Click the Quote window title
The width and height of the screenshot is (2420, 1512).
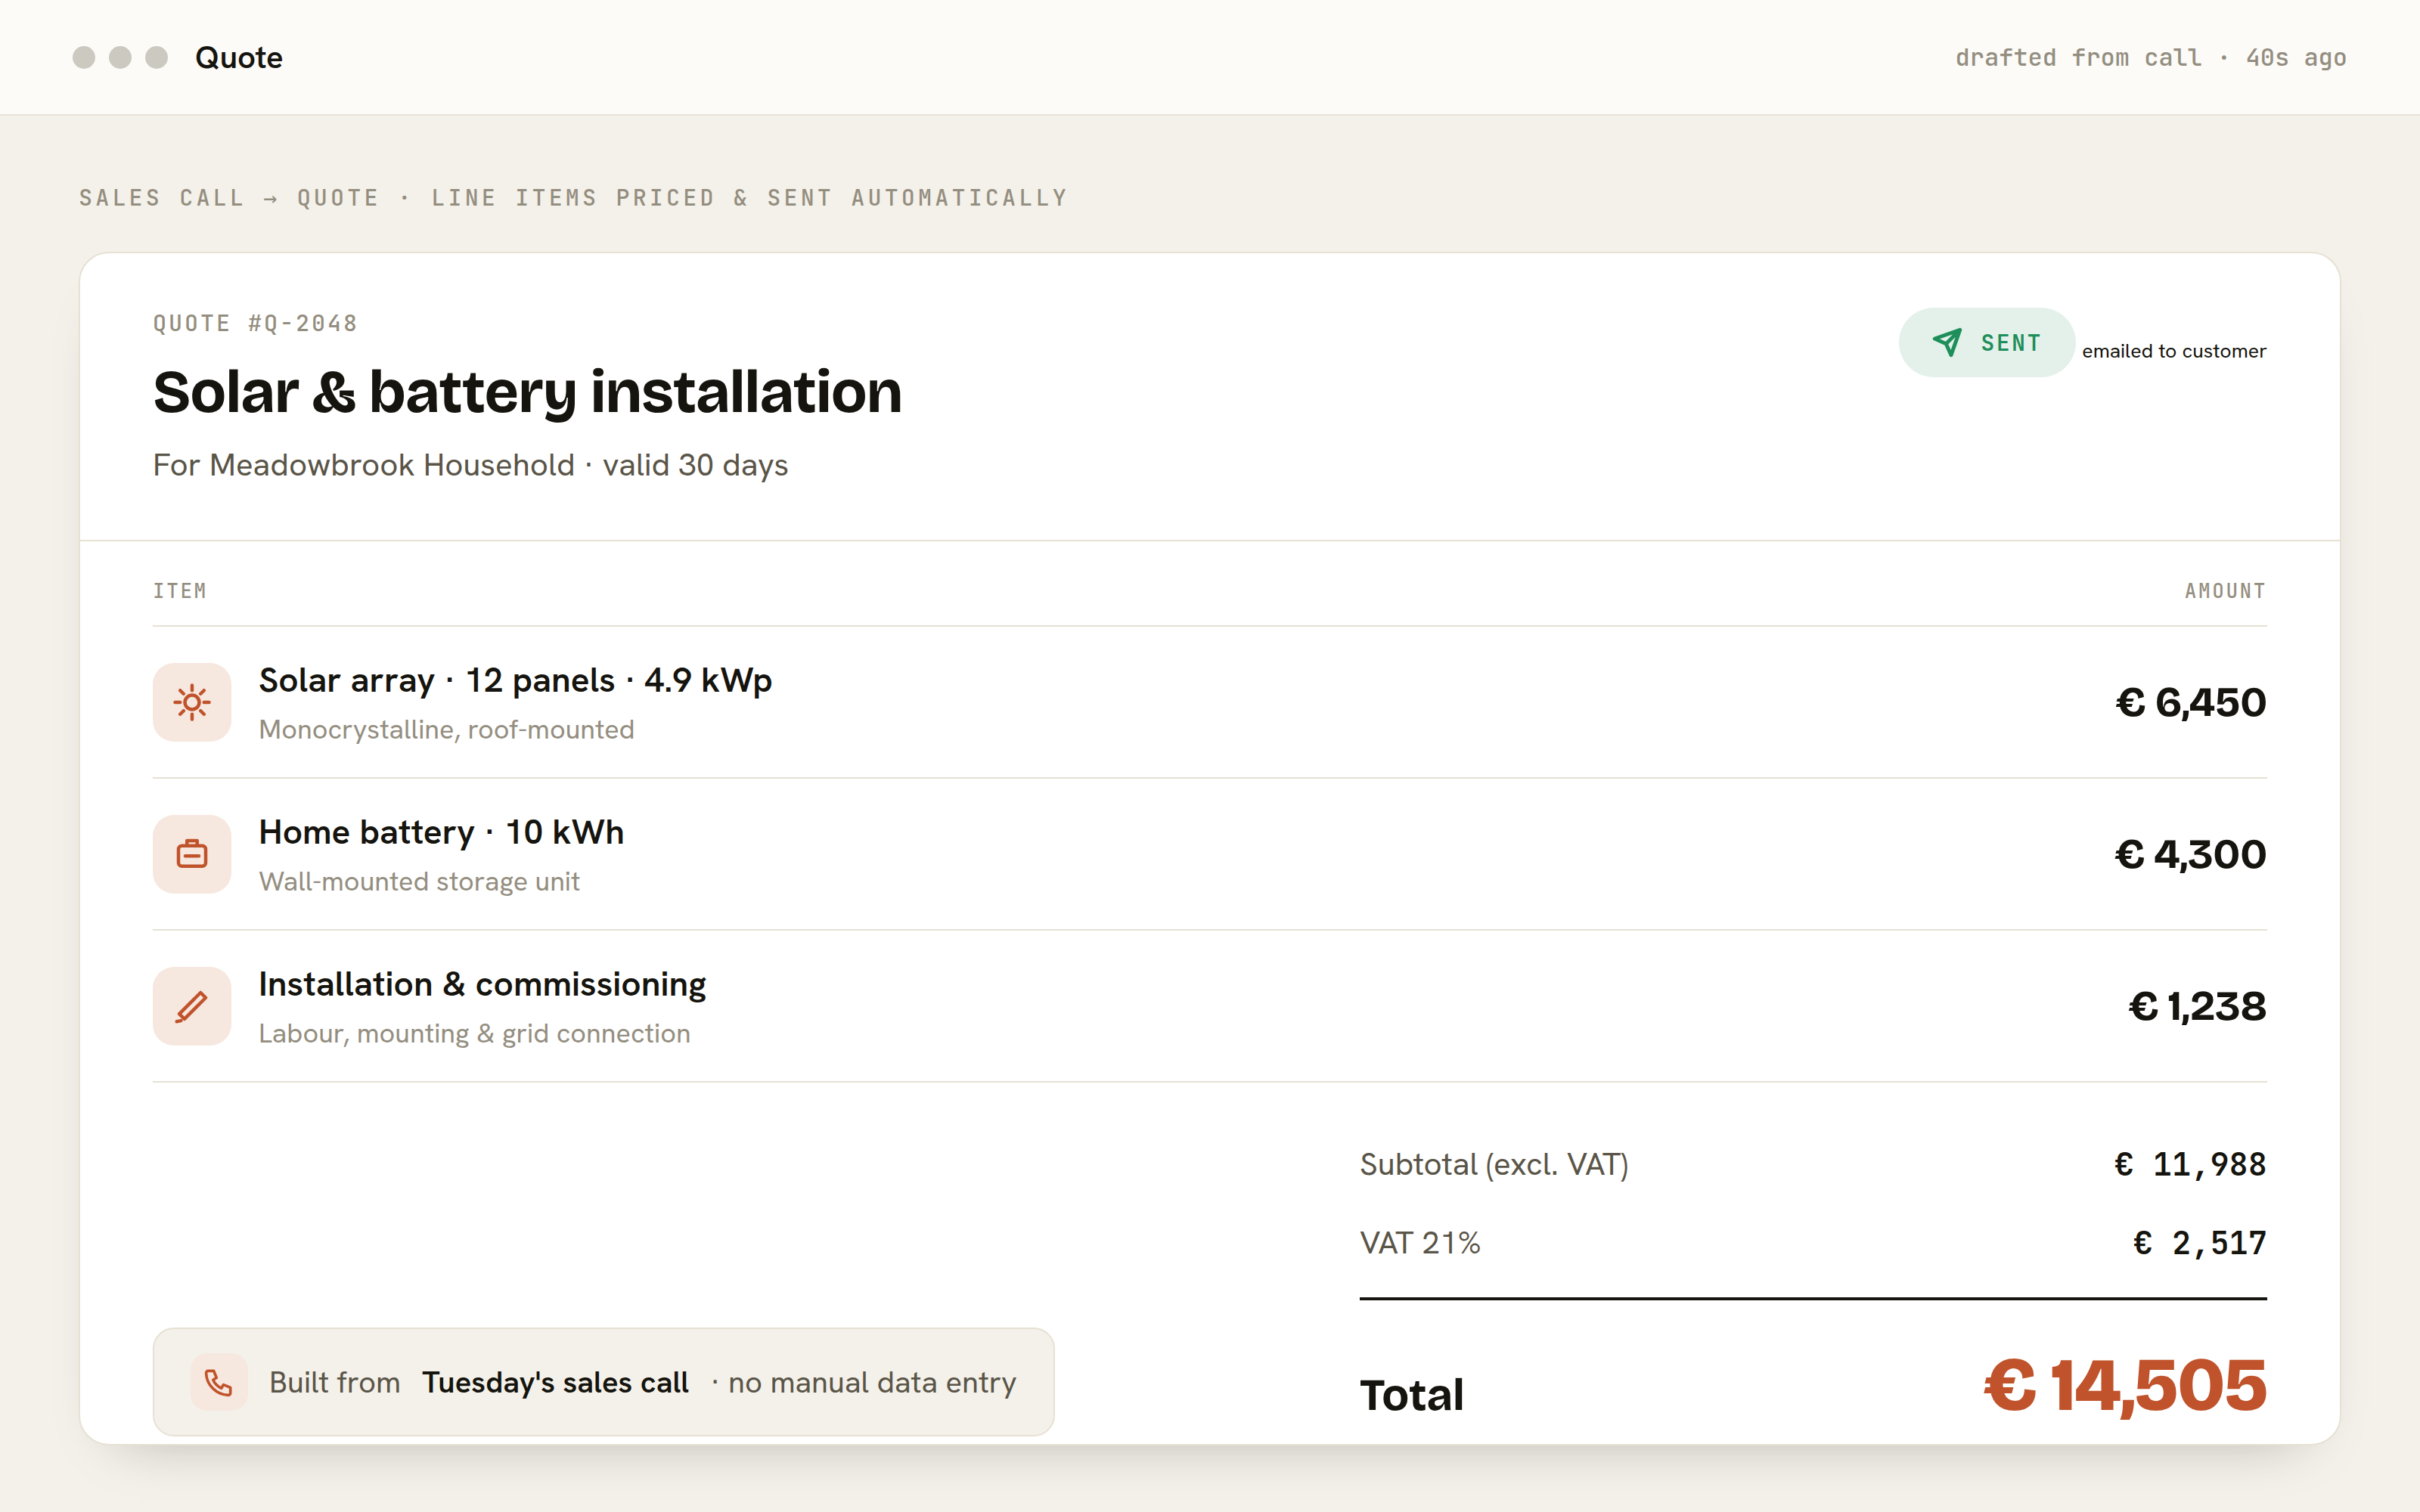(x=239, y=57)
